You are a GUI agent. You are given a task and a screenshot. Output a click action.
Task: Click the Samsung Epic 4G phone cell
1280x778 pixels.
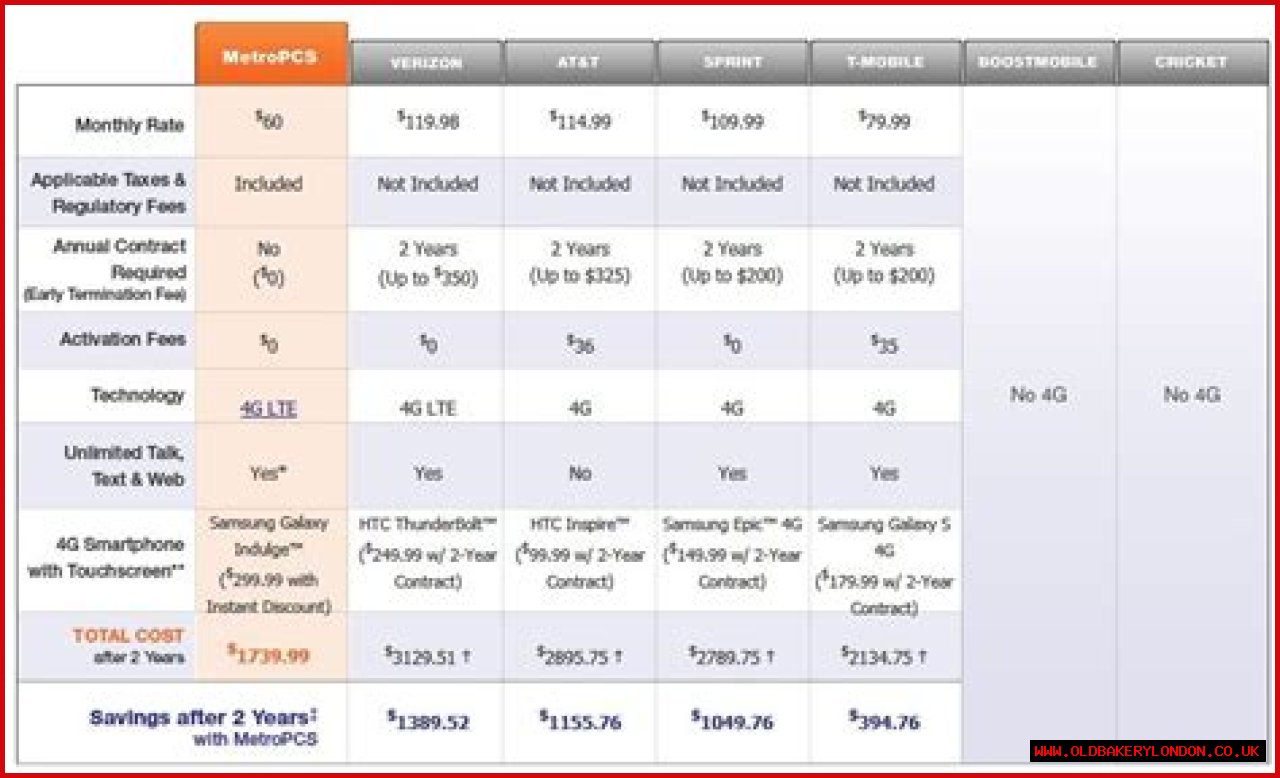pos(732,553)
